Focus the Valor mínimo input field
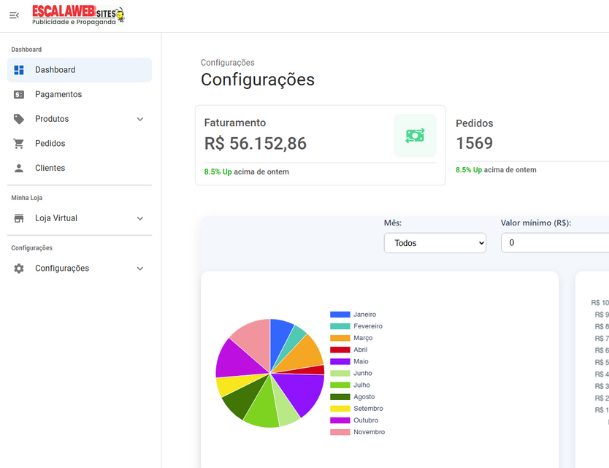 pos(555,243)
